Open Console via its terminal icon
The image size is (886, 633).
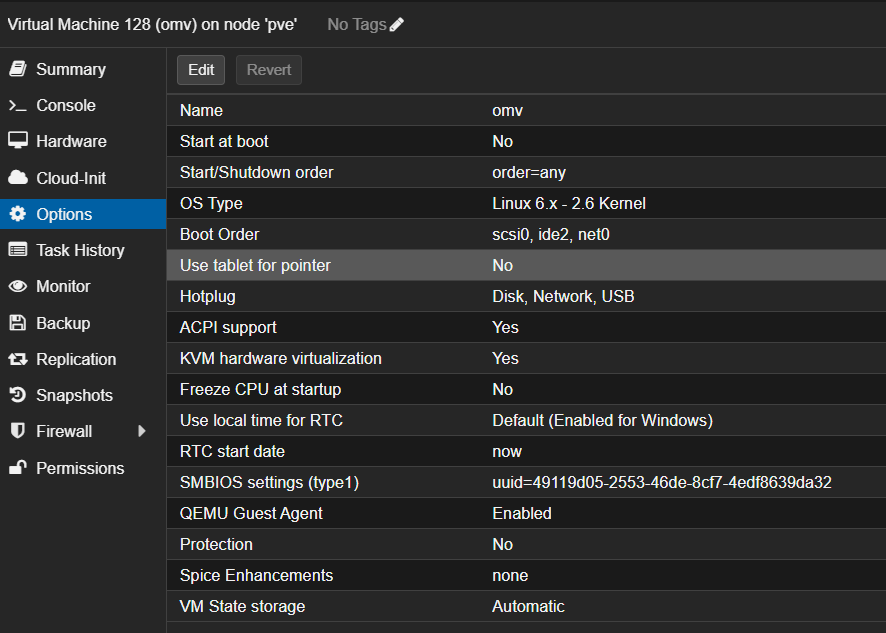17,105
